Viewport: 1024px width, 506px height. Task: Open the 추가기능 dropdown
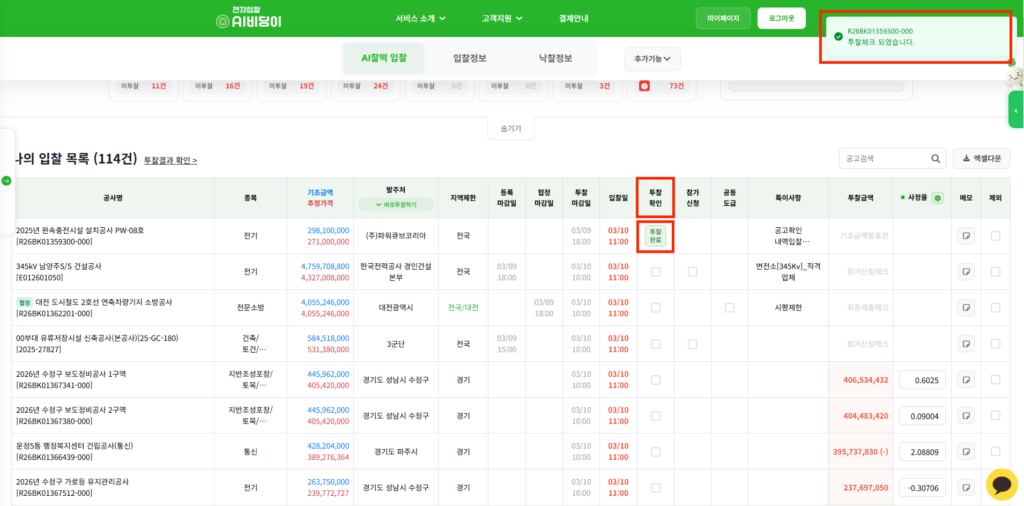tap(652, 59)
